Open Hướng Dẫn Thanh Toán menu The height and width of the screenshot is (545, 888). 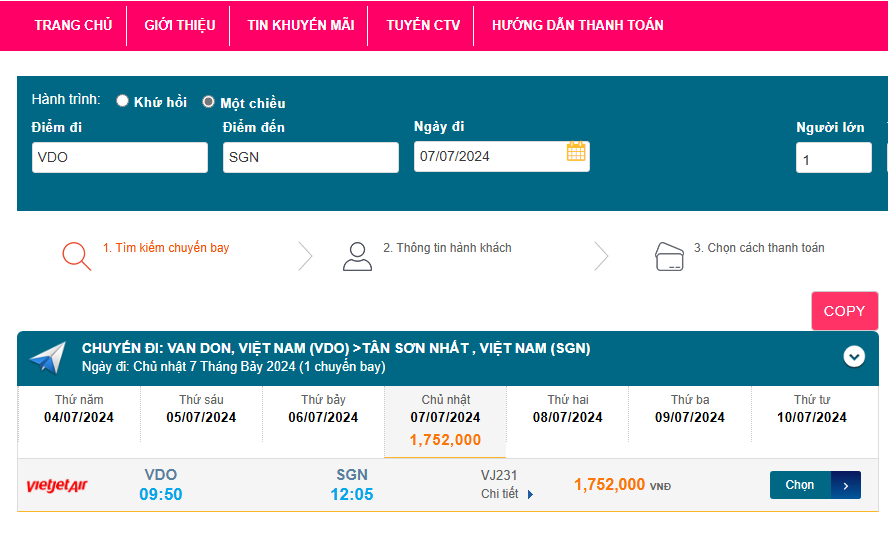(577, 25)
